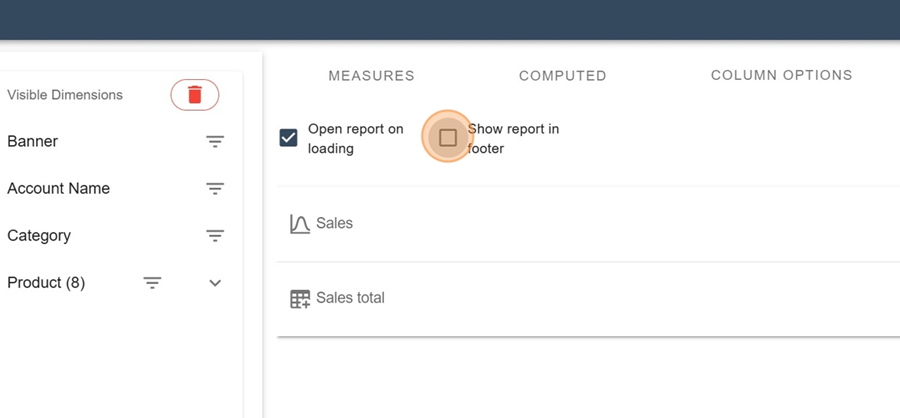Switch to the Computed tab

click(562, 76)
